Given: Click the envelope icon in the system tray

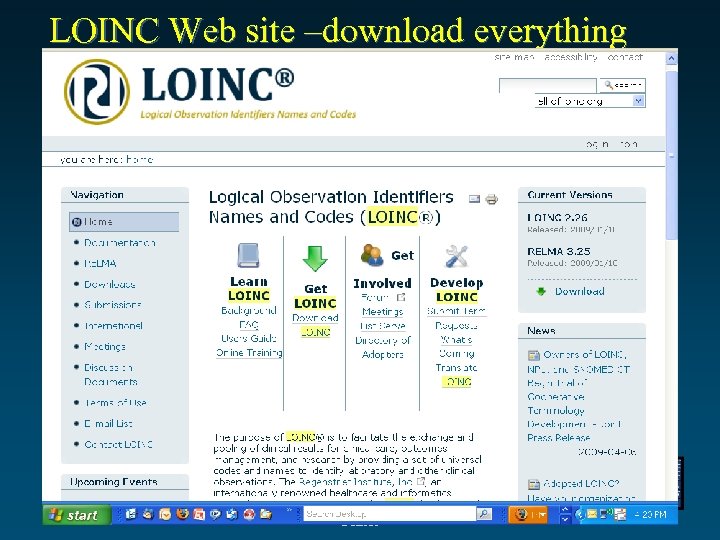Looking at the screenshot, I should tap(592, 514).
